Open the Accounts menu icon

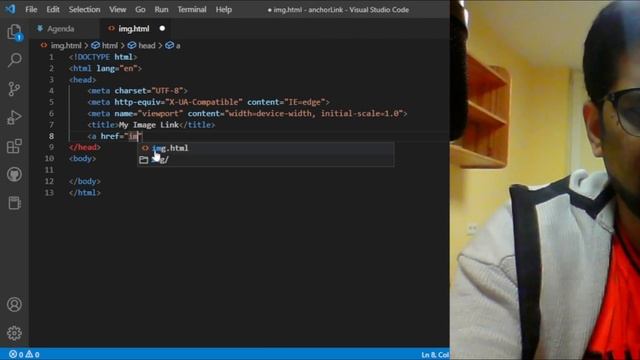14,304
